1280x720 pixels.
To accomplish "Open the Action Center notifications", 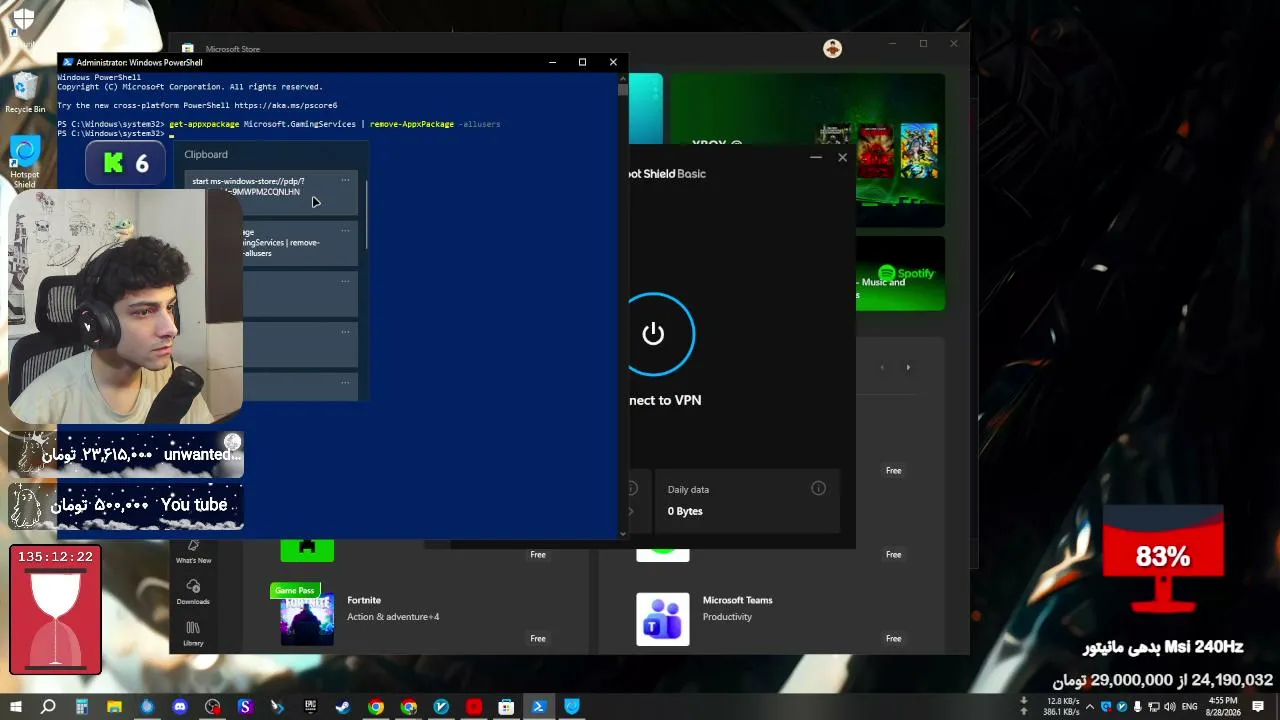I will (1258, 707).
